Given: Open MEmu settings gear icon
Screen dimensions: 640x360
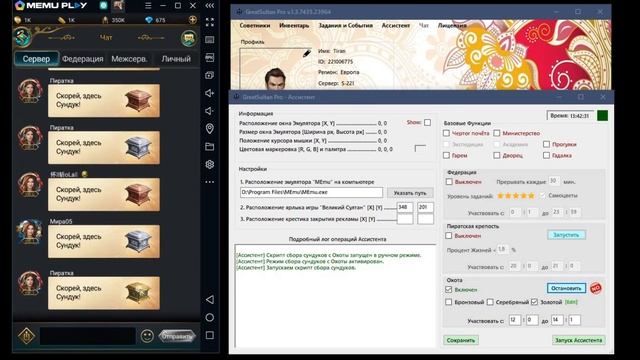Looking at the screenshot, I should click(210, 164).
